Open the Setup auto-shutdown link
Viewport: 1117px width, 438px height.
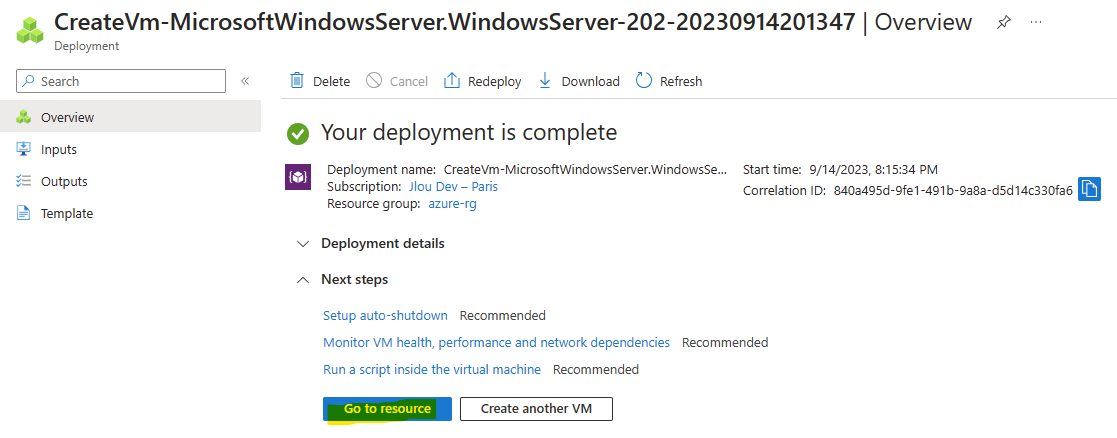[385, 316]
